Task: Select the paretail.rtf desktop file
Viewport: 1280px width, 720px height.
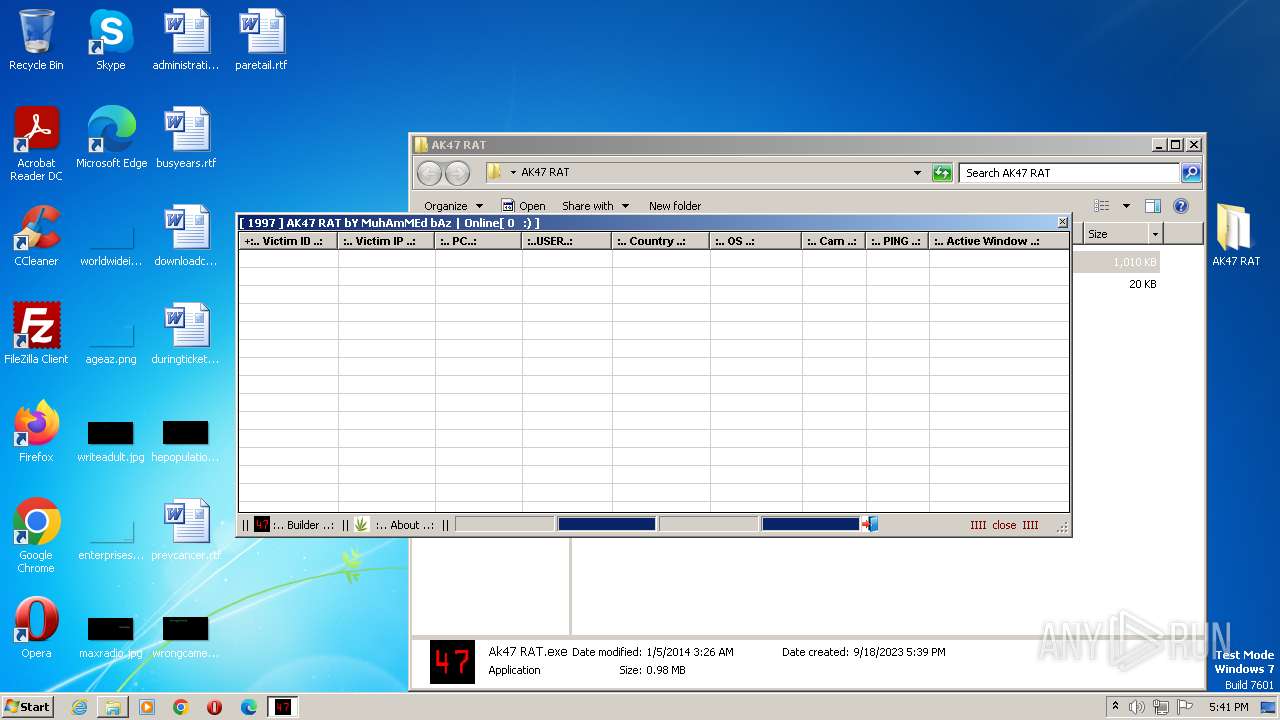Action: (x=261, y=40)
